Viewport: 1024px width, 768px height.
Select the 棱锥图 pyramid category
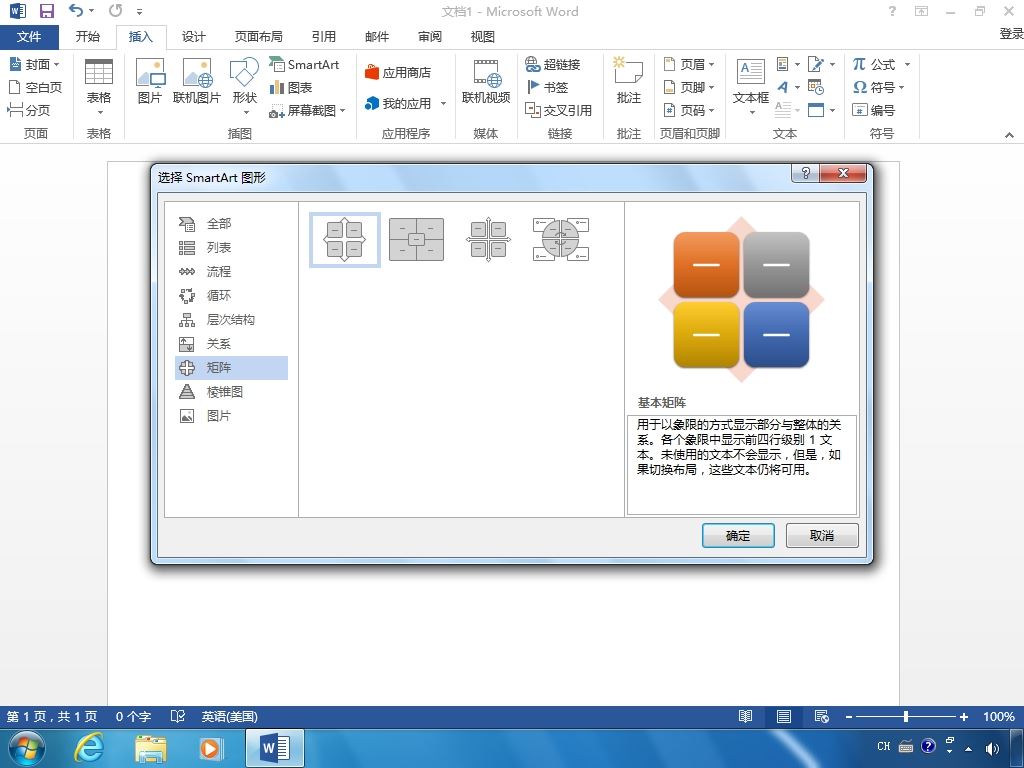coord(231,392)
